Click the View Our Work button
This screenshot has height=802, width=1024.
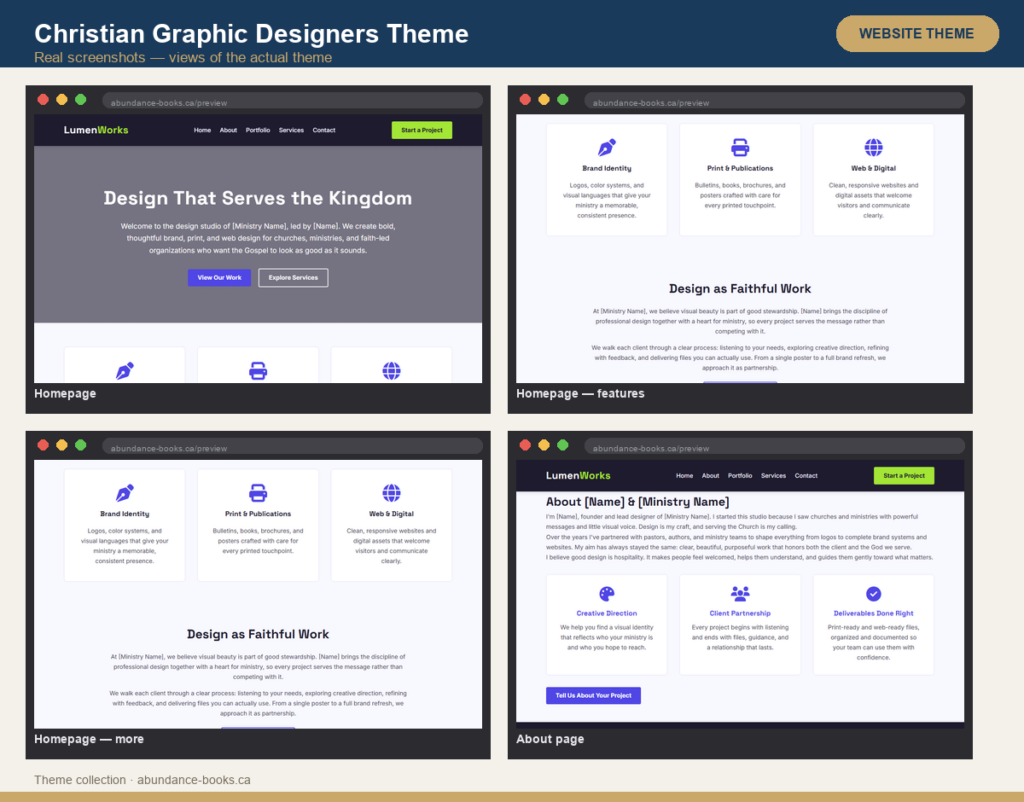pos(219,278)
